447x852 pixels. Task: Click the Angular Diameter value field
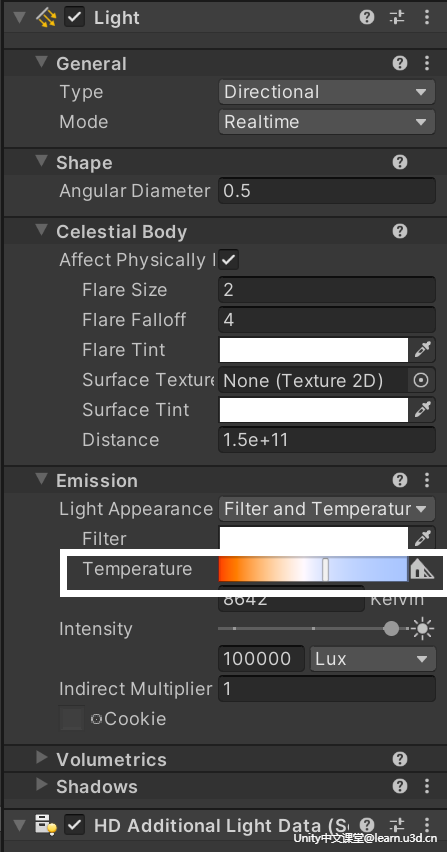pyautogui.click(x=326, y=191)
